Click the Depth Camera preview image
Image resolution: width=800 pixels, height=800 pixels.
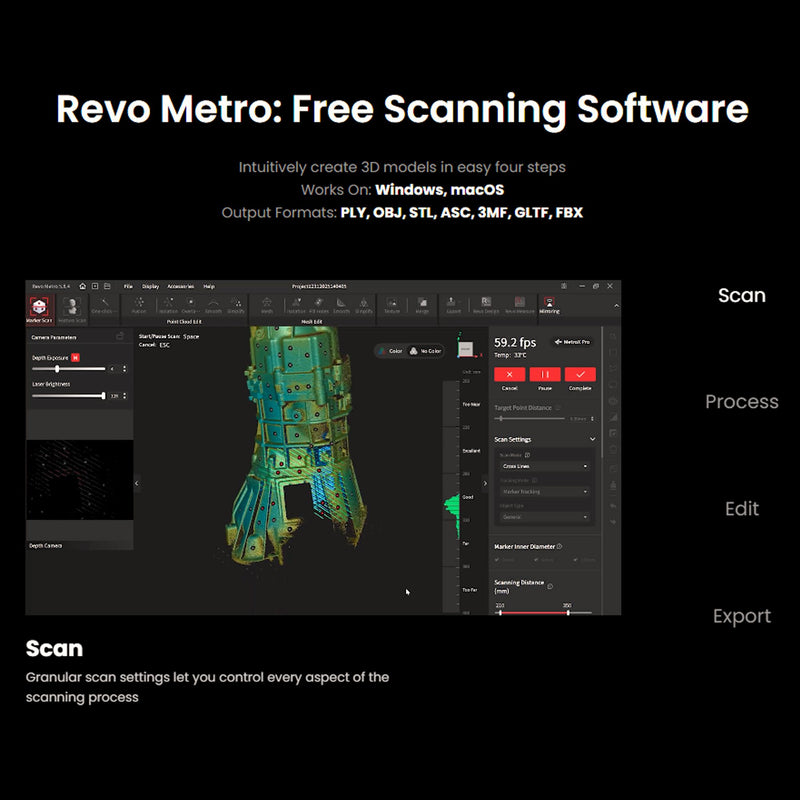pos(80,480)
